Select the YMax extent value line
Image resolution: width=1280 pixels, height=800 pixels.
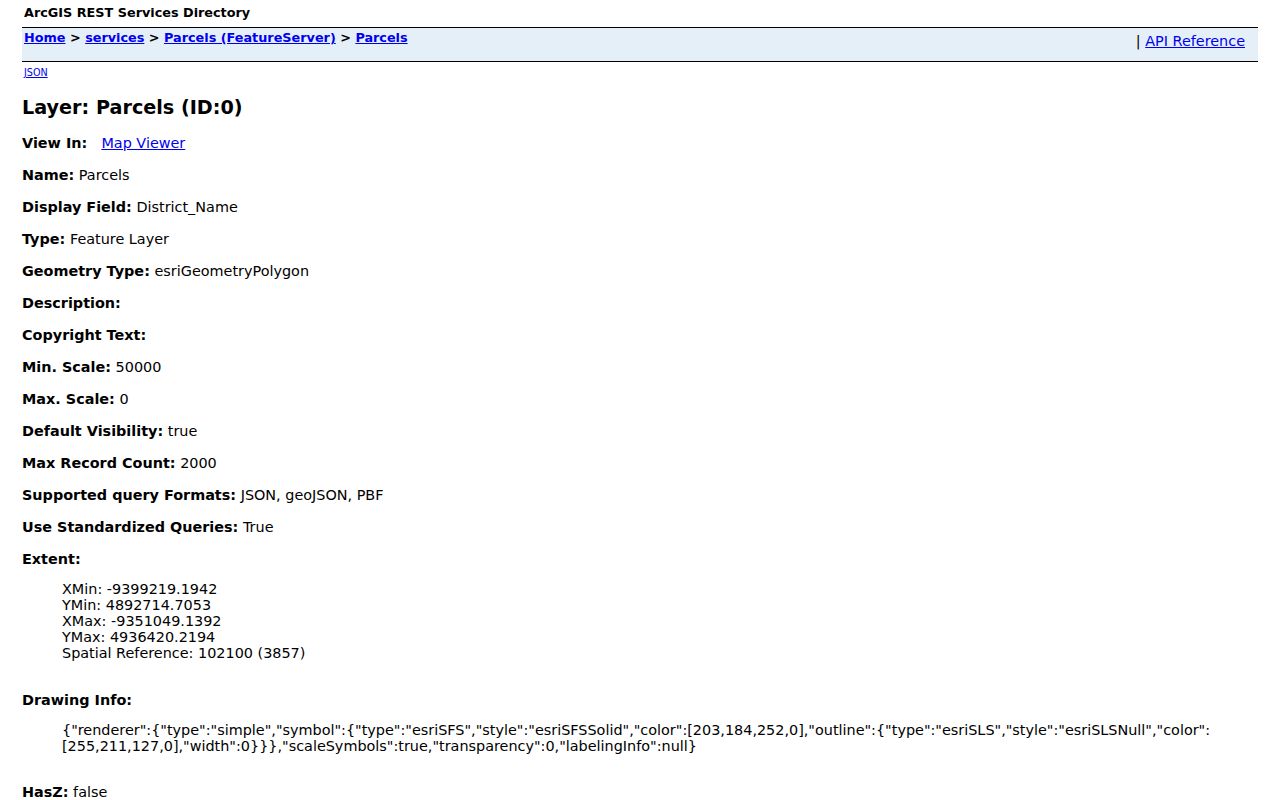tap(138, 637)
